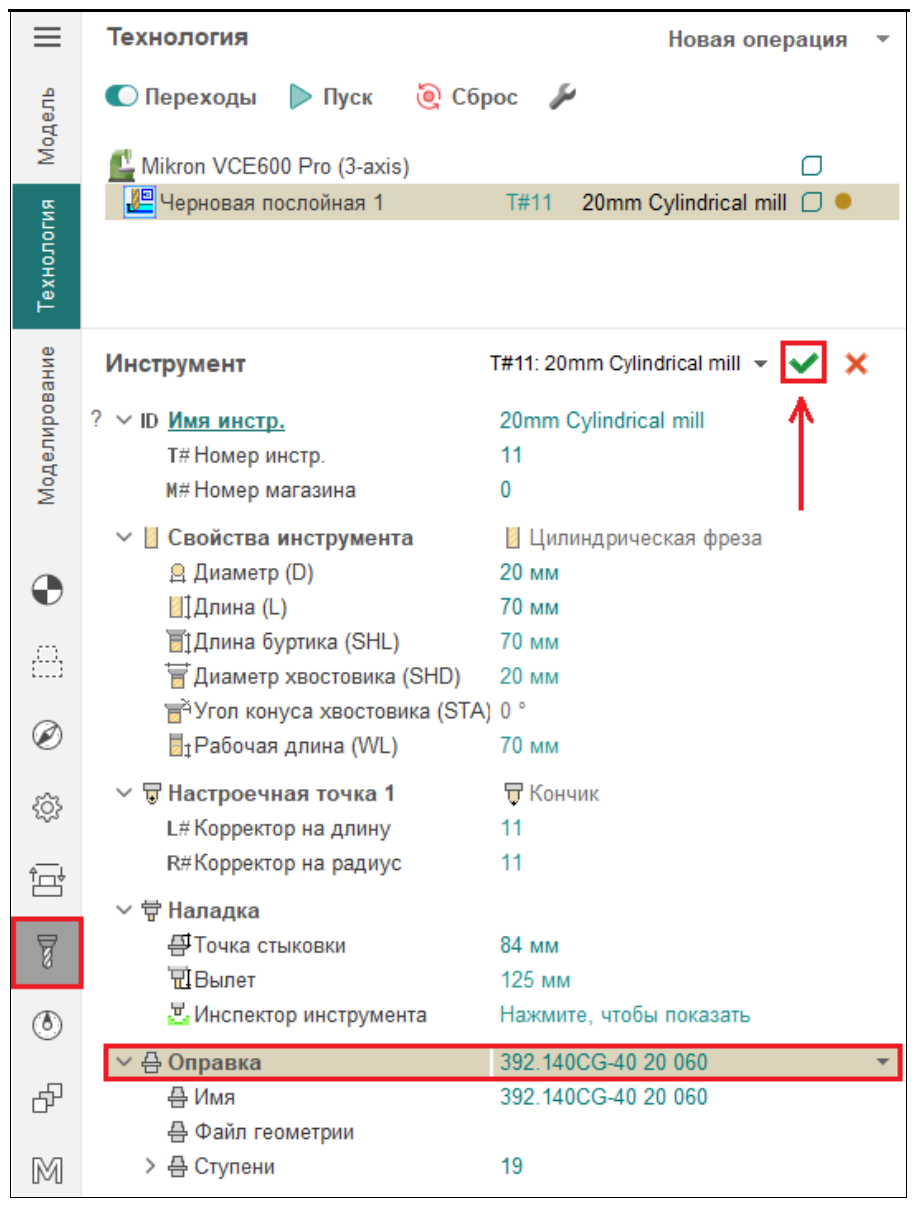Click the green checkmark to confirm tool
This screenshot has height=1207, width=914.
[x=802, y=364]
